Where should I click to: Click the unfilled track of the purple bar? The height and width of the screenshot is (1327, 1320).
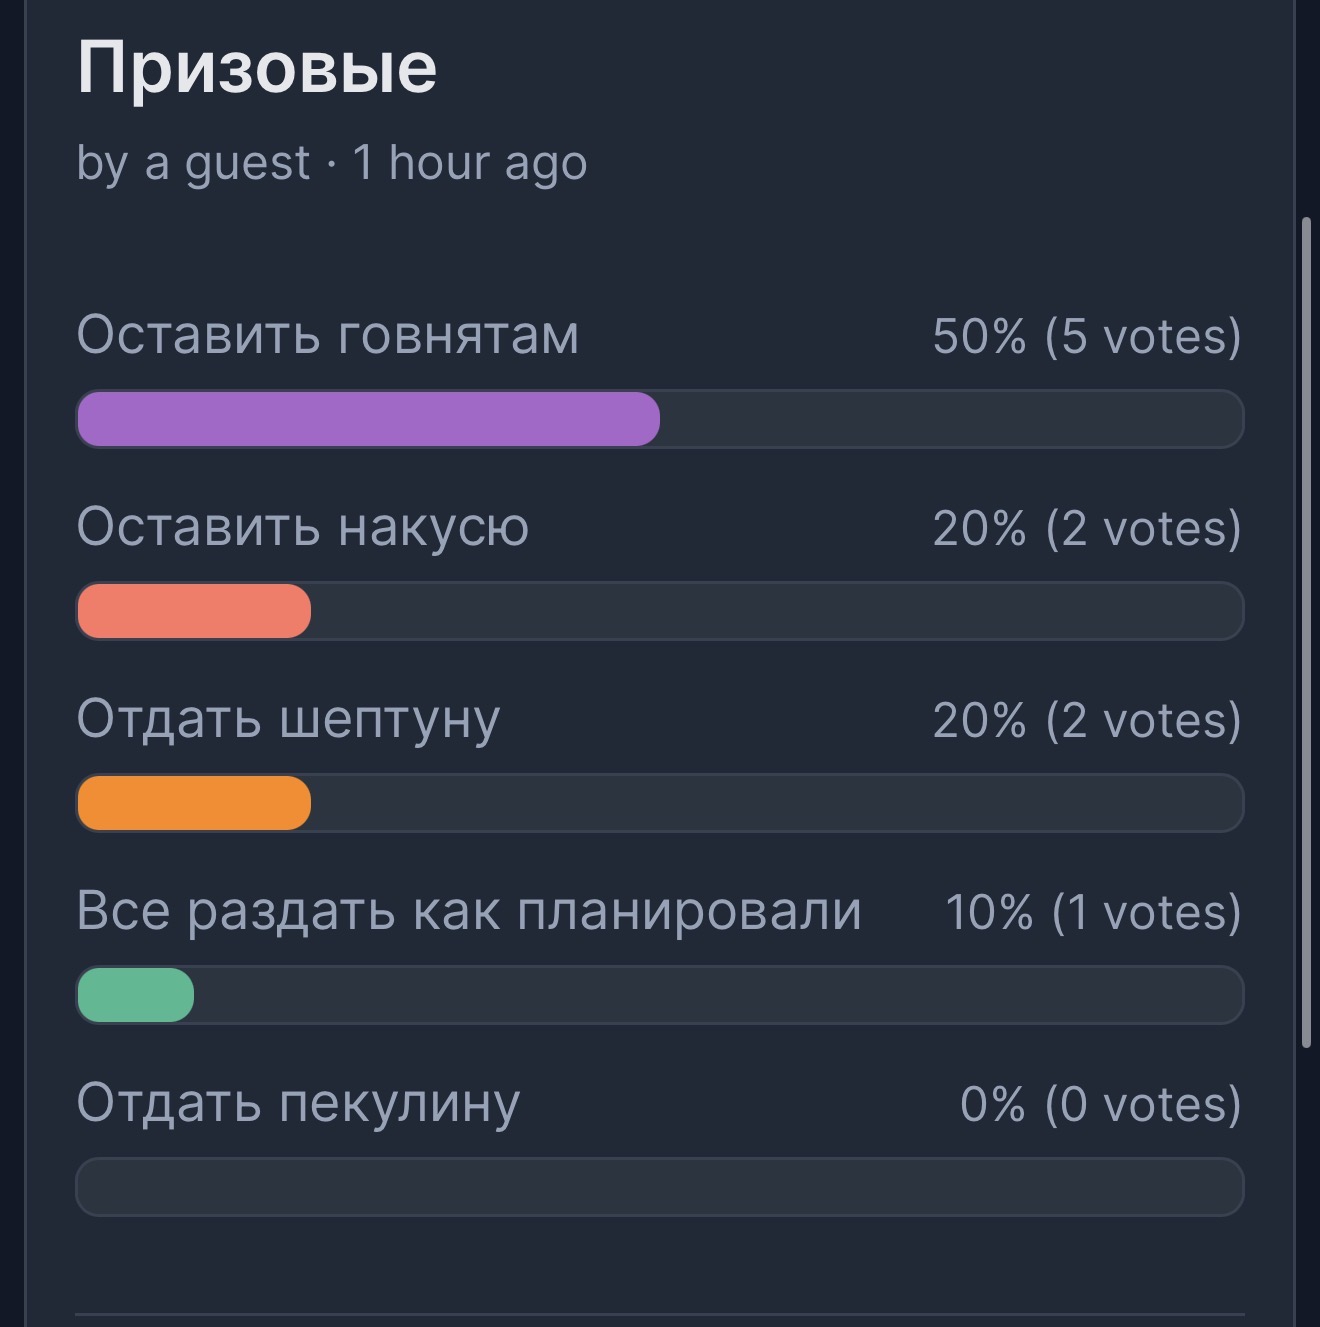(952, 419)
